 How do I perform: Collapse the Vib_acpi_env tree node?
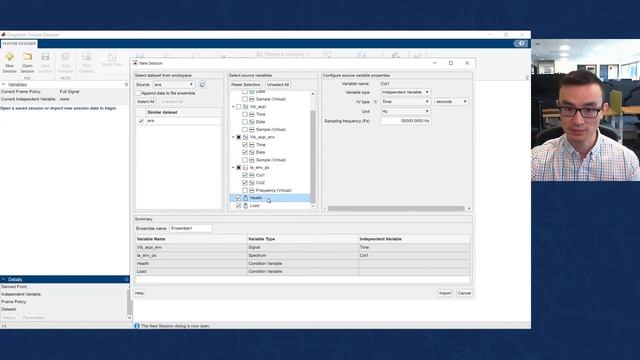(233, 137)
